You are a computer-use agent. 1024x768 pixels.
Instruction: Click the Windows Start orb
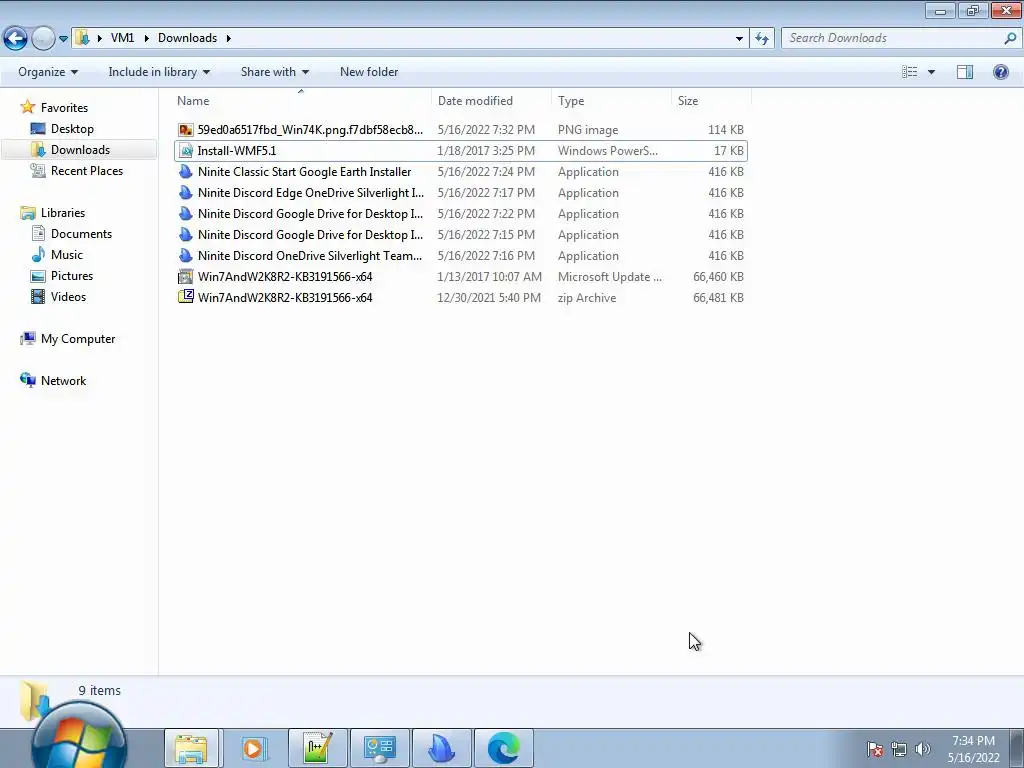pos(78,738)
